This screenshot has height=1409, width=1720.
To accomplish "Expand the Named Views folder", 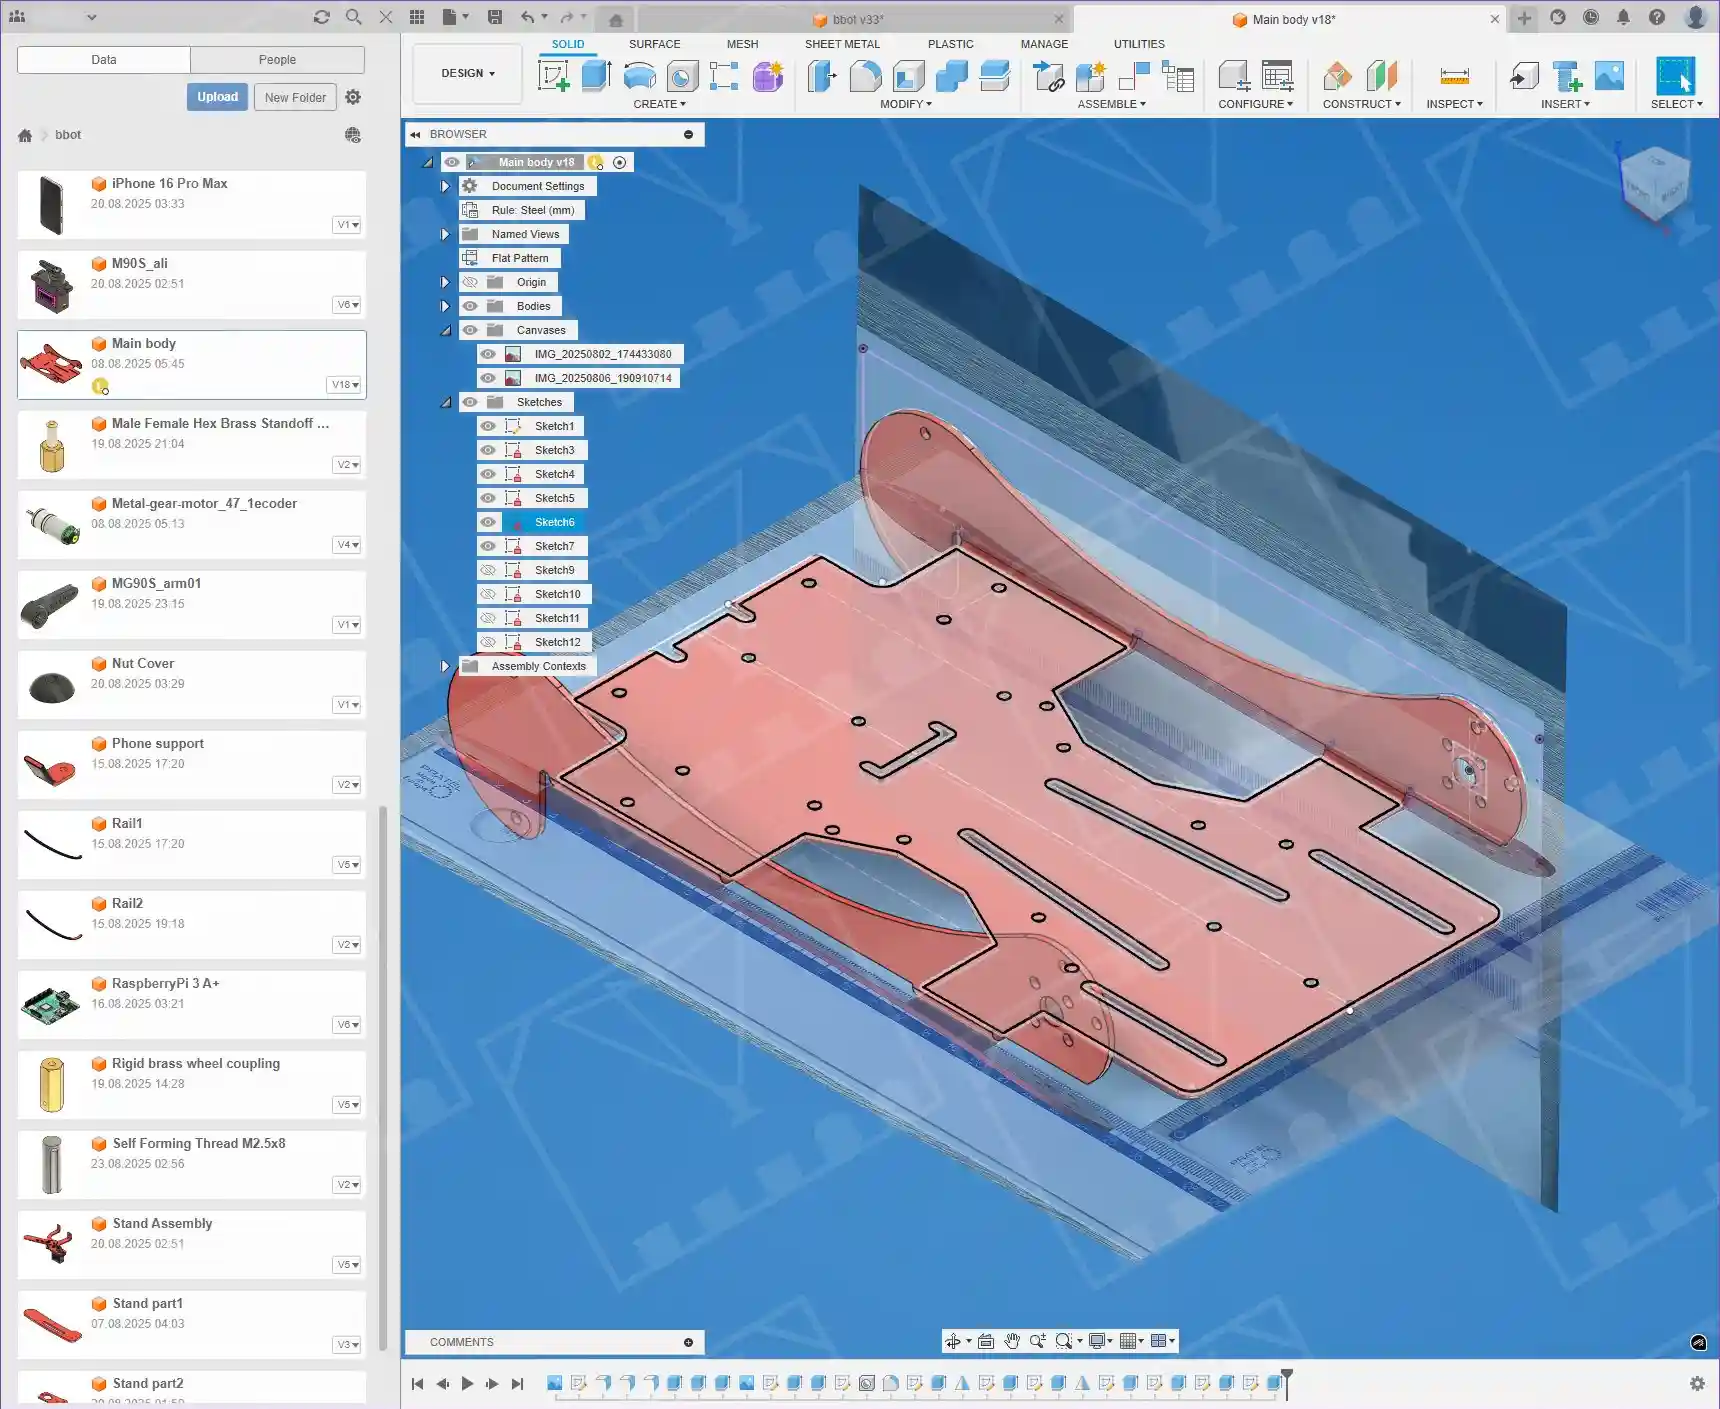I will point(445,234).
